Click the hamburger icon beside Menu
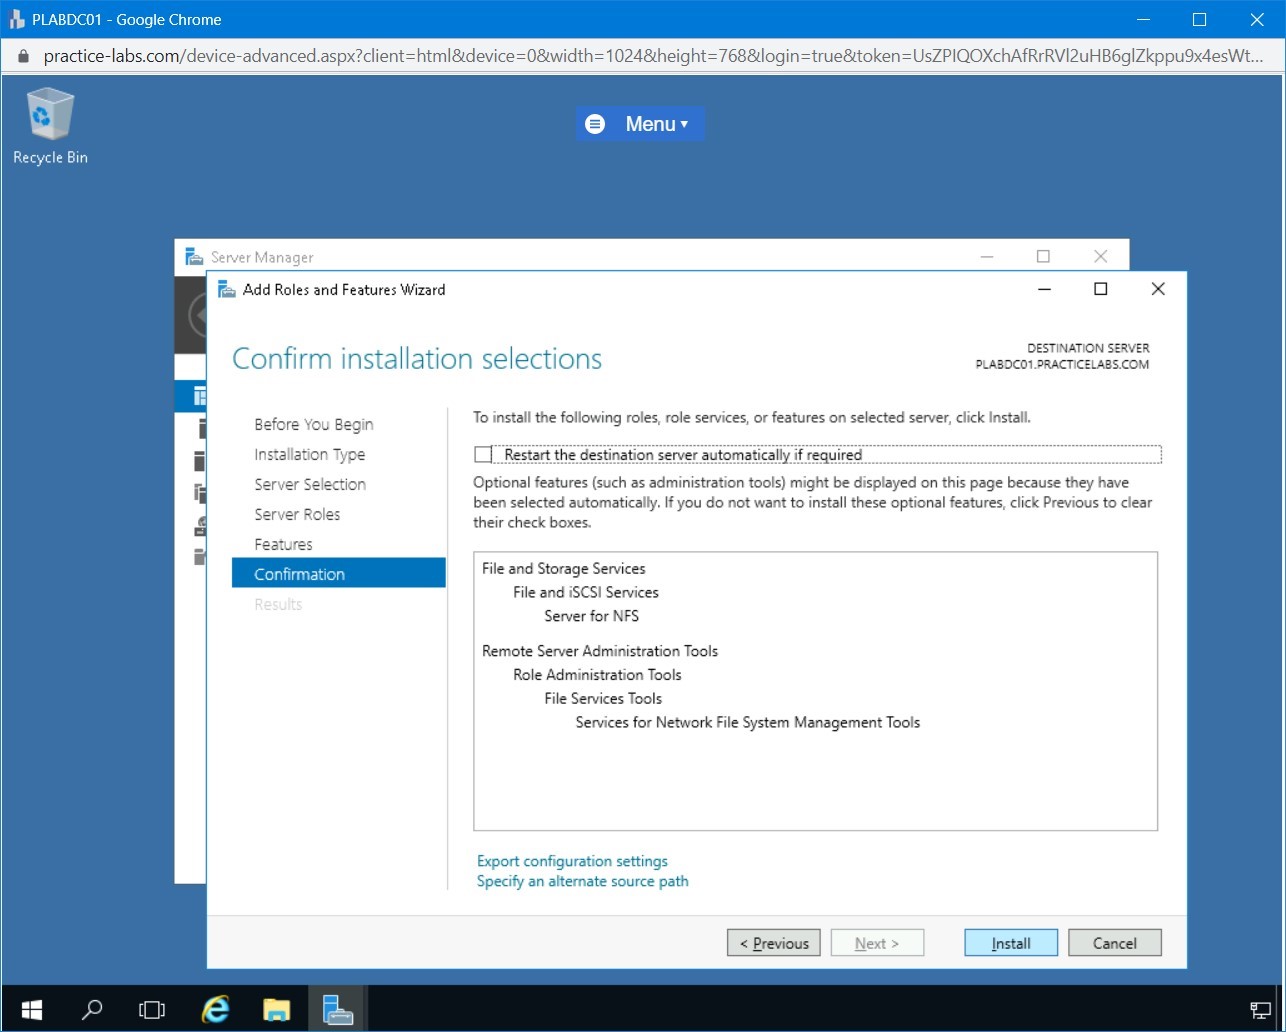 (x=595, y=124)
